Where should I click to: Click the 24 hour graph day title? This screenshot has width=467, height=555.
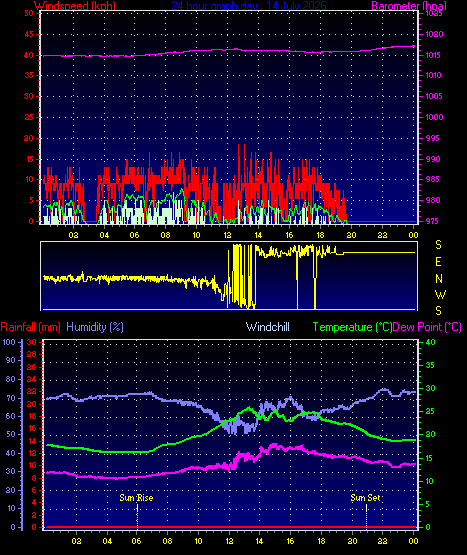point(249,5)
